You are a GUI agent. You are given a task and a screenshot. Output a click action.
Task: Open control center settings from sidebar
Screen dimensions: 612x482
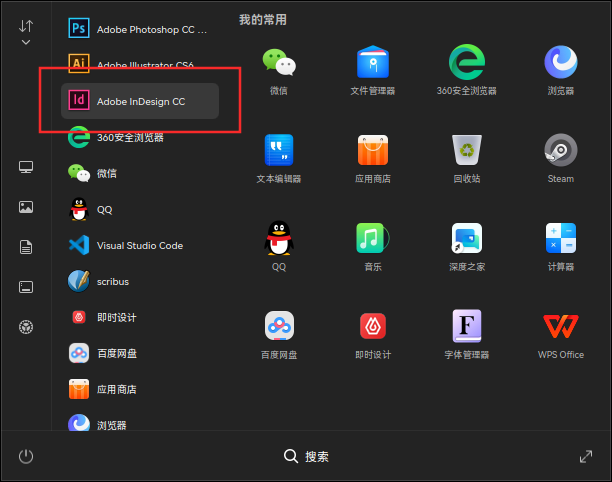point(26,327)
